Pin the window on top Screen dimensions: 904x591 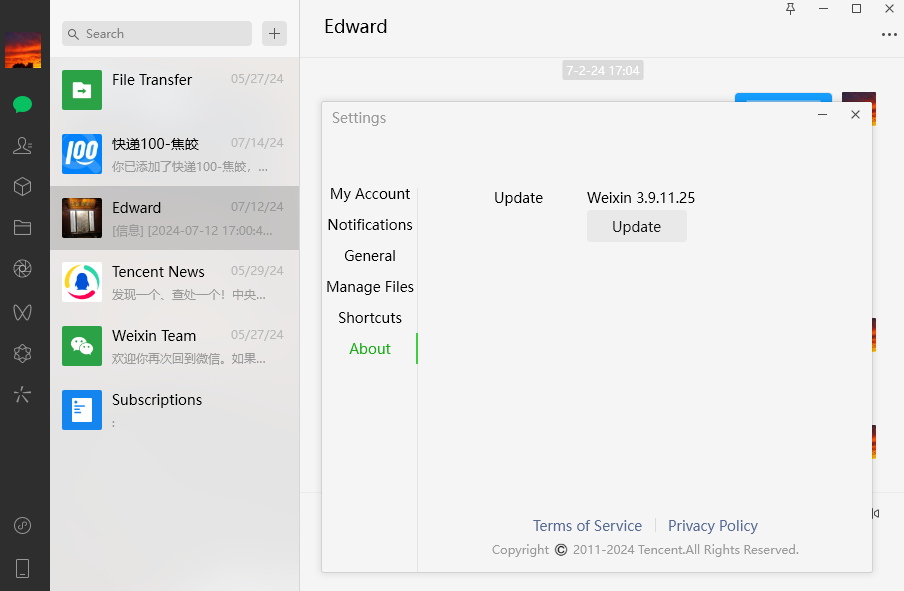pyautogui.click(x=791, y=9)
